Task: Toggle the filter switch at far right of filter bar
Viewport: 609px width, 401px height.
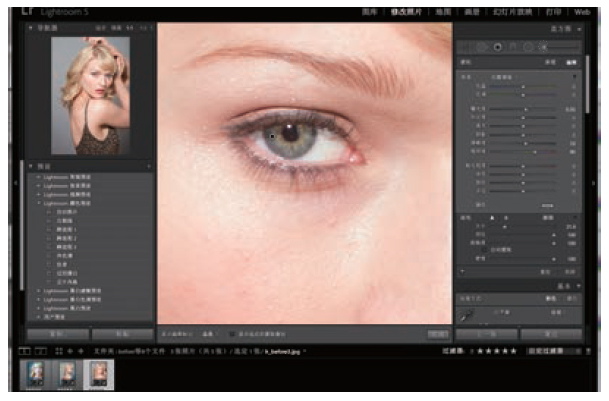Action: (x=588, y=351)
